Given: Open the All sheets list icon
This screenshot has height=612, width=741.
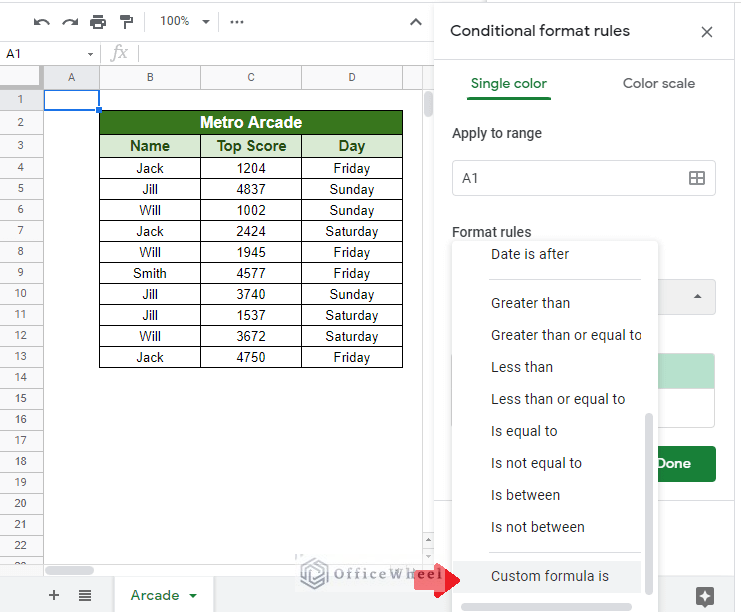Looking at the screenshot, I should pos(85,595).
